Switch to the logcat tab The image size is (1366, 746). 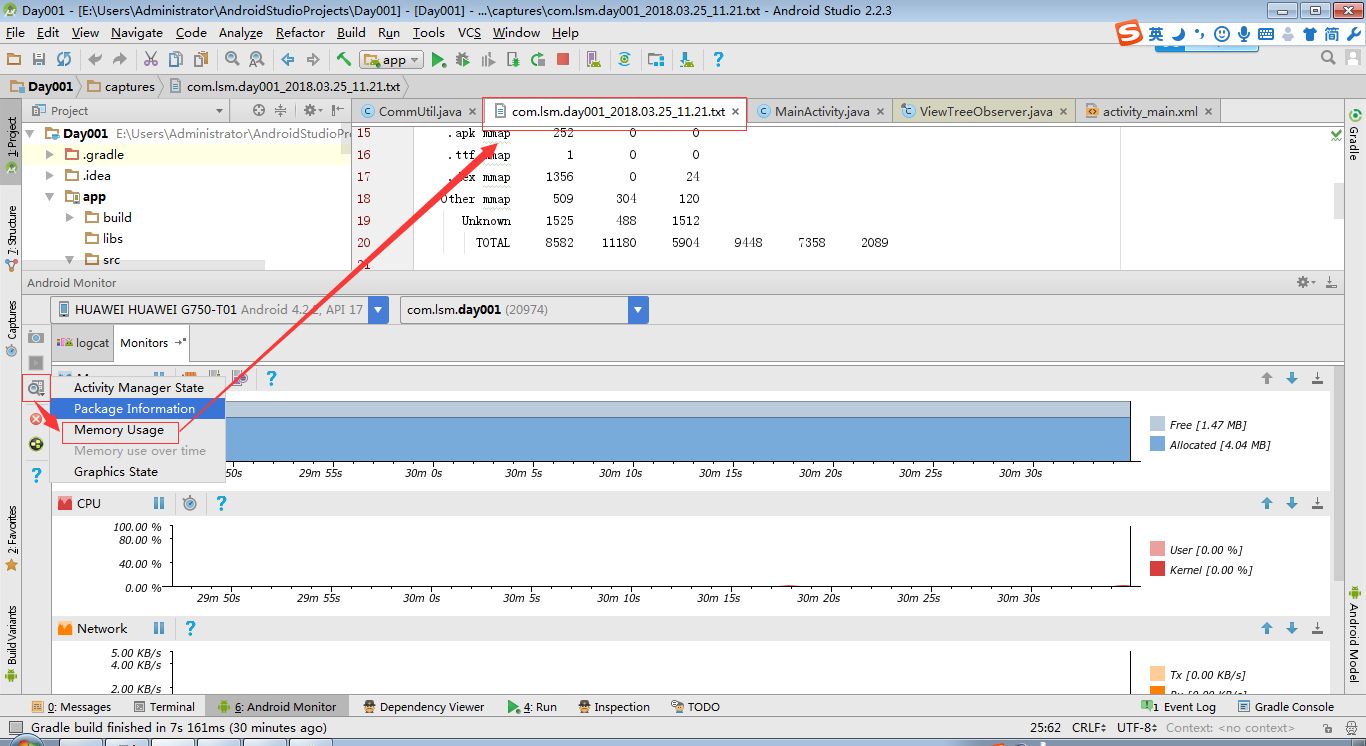(x=83, y=342)
